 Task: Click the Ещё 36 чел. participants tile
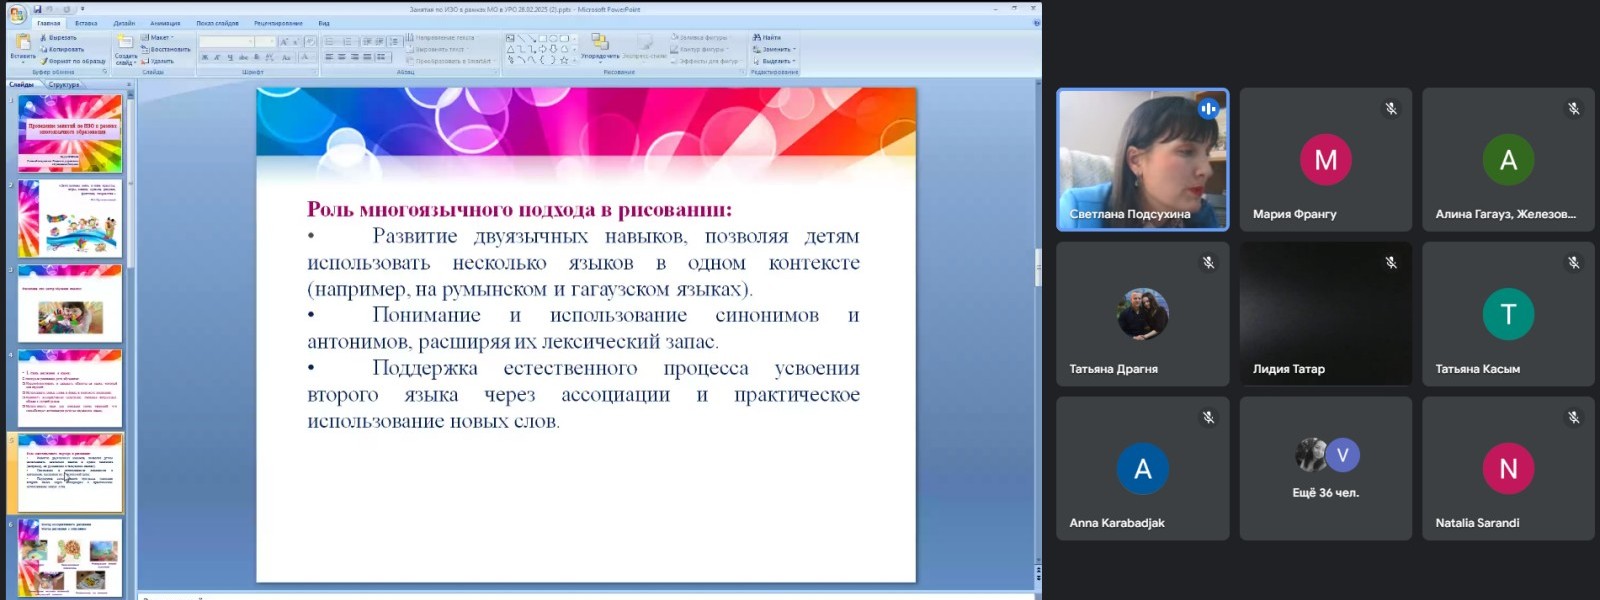coord(1325,468)
